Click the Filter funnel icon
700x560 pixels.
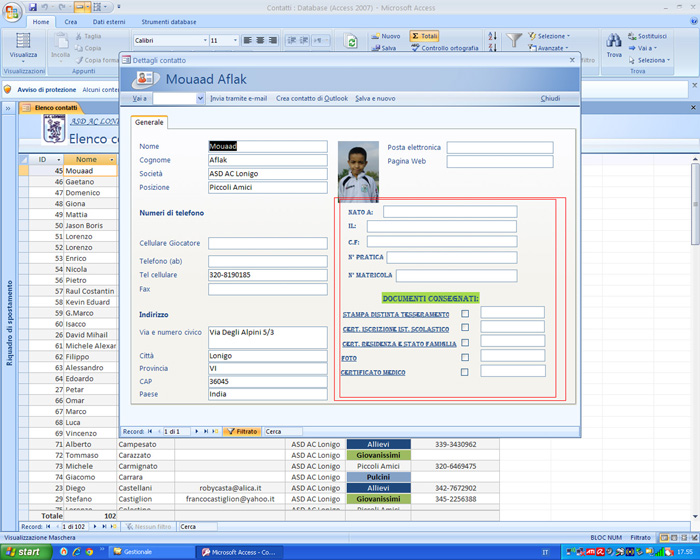tap(514, 41)
